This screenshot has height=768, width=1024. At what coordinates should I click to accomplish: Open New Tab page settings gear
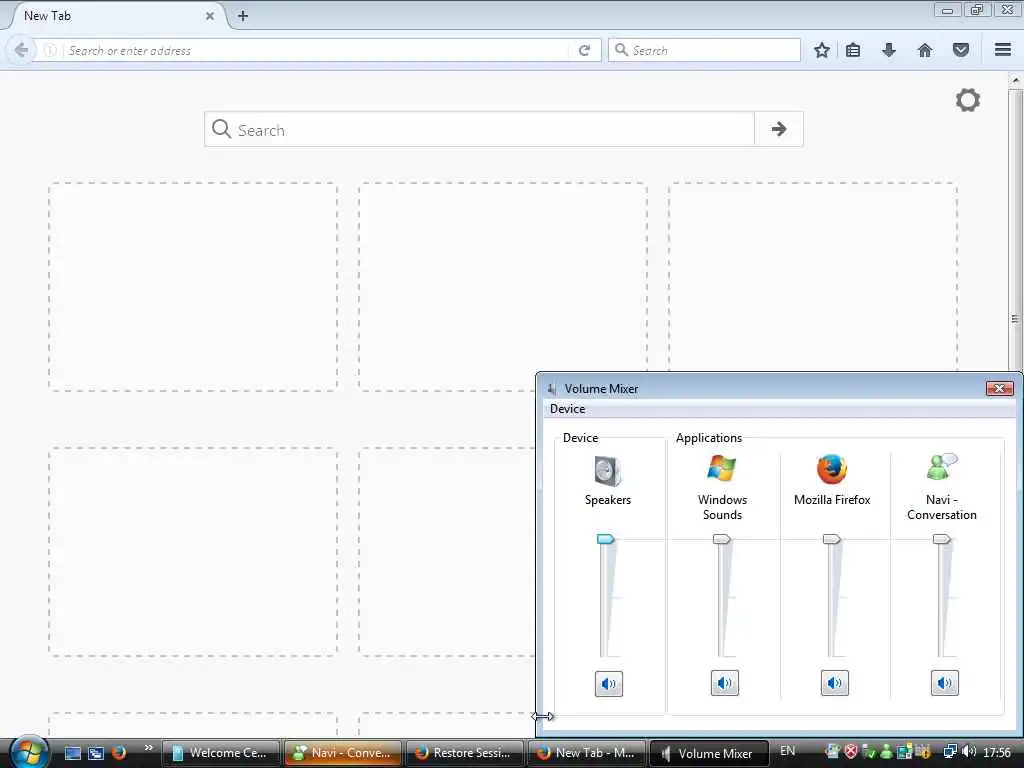[968, 100]
